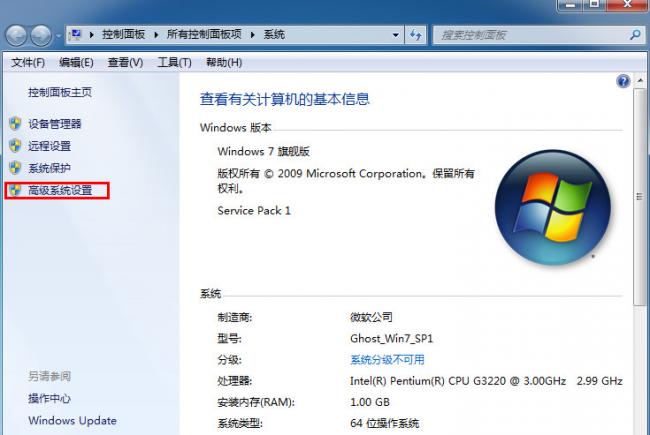Open 设备管理器 link

[55, 124]
